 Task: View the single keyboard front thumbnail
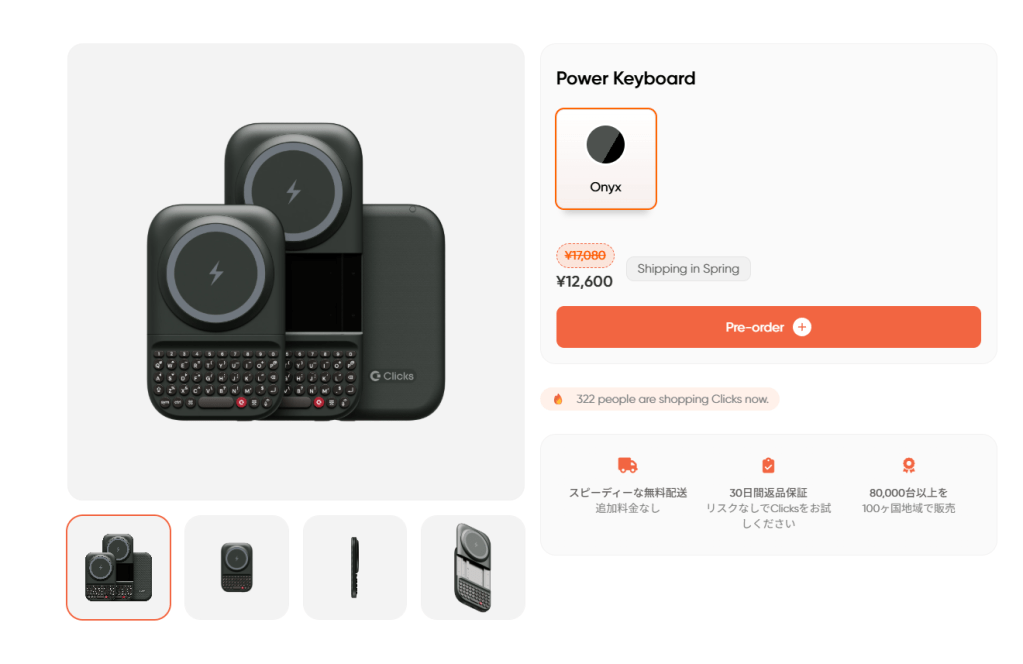237,567
